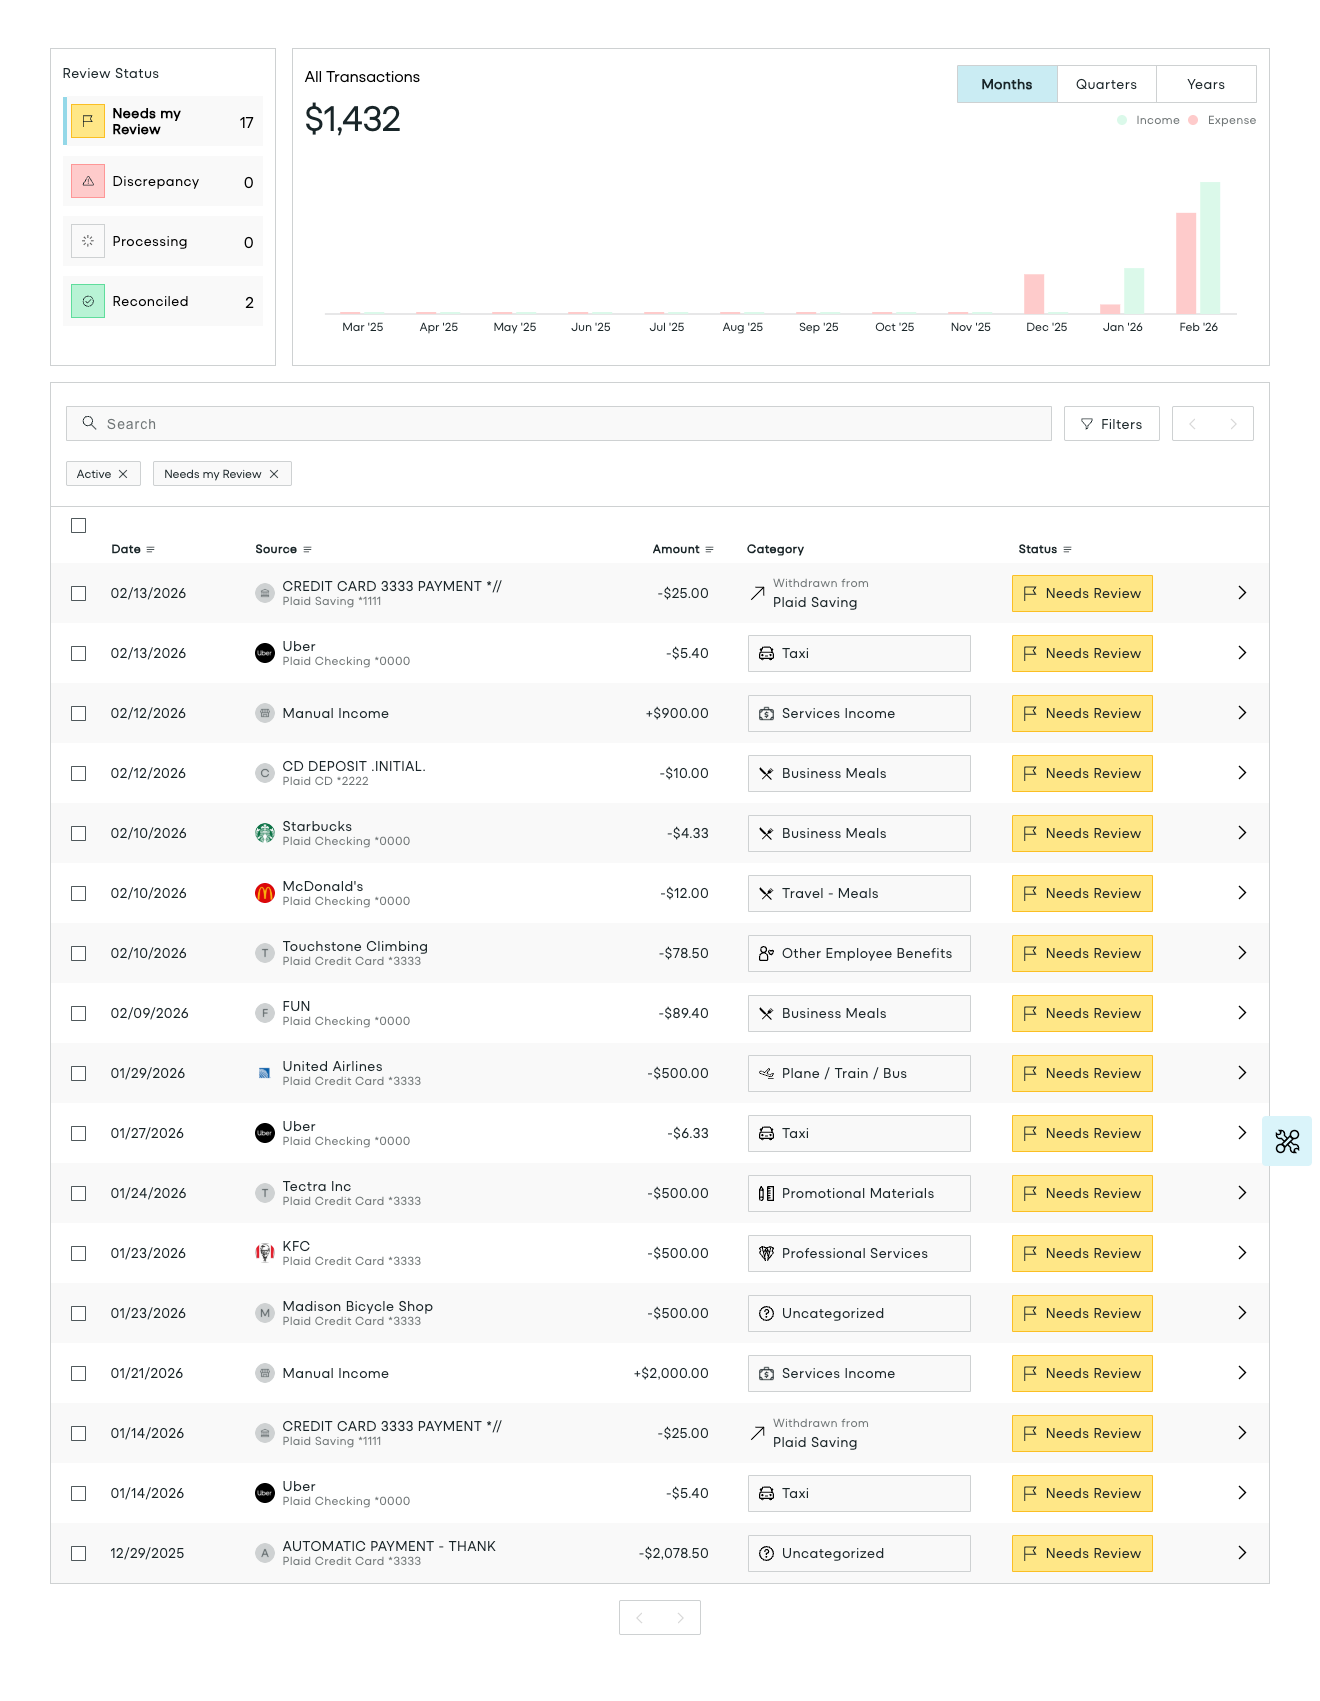Image resolution: width=1320 pixels, height=1701 pixels.
Task: Click the pink Dec '25 expense bar
Action: click(1034, 294)
